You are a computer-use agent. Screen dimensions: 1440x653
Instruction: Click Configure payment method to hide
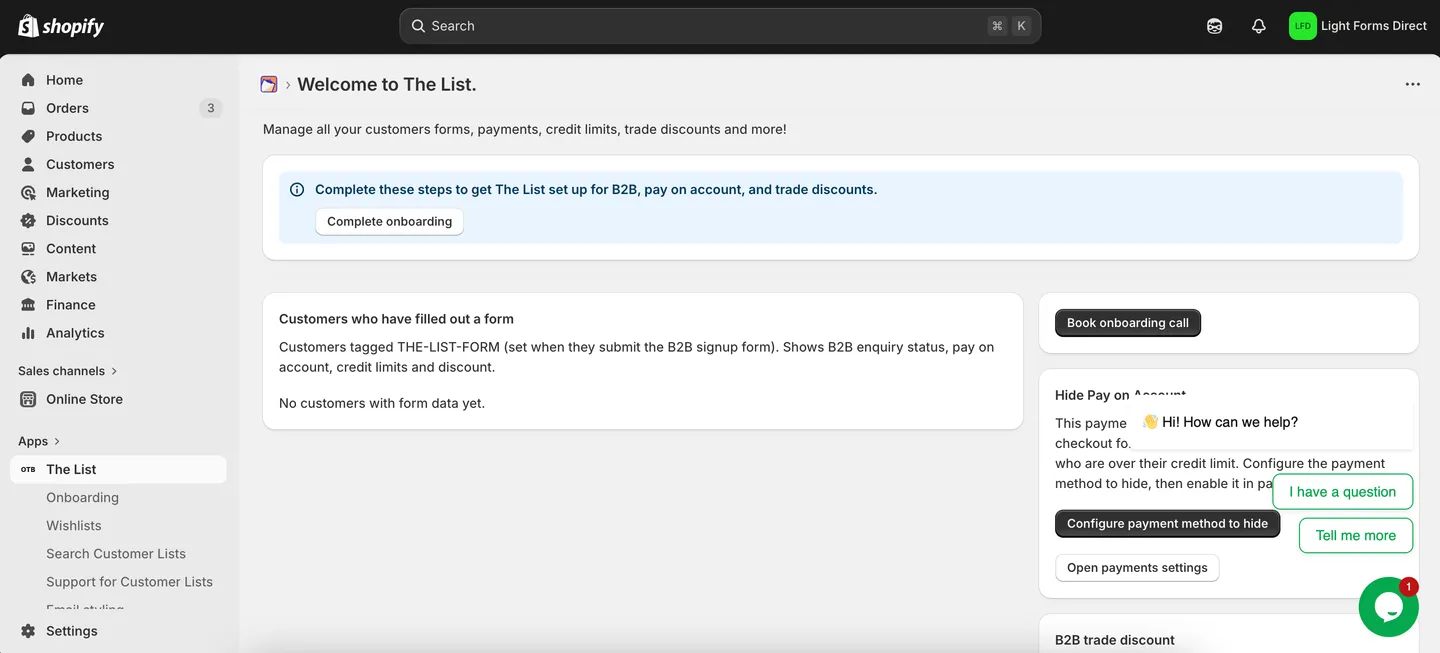1167,523
